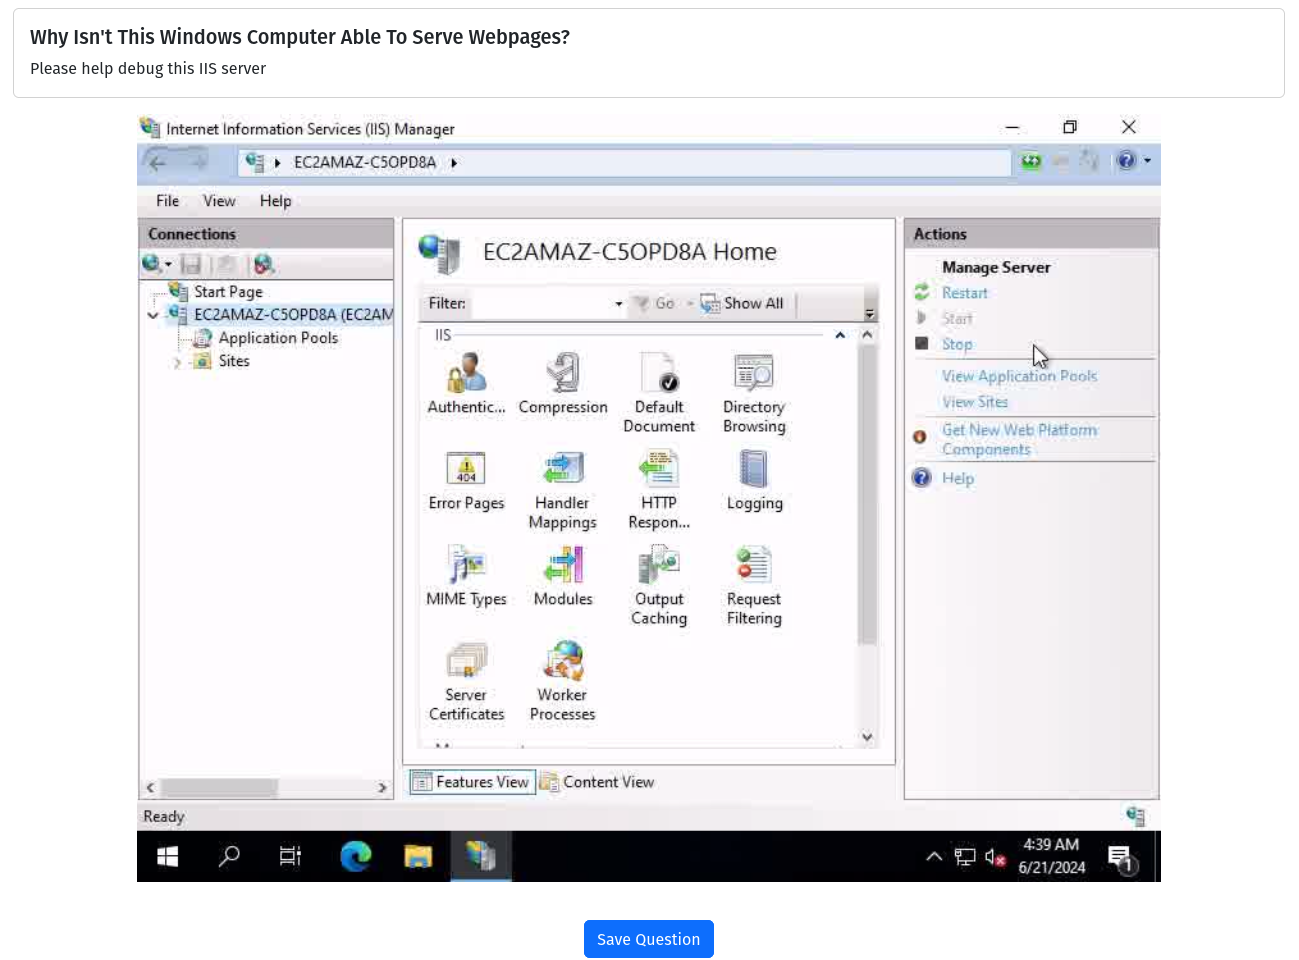Select Application Pools in the tree
The width and height of the screenshot is (1299, 960).
click(278, 338)
